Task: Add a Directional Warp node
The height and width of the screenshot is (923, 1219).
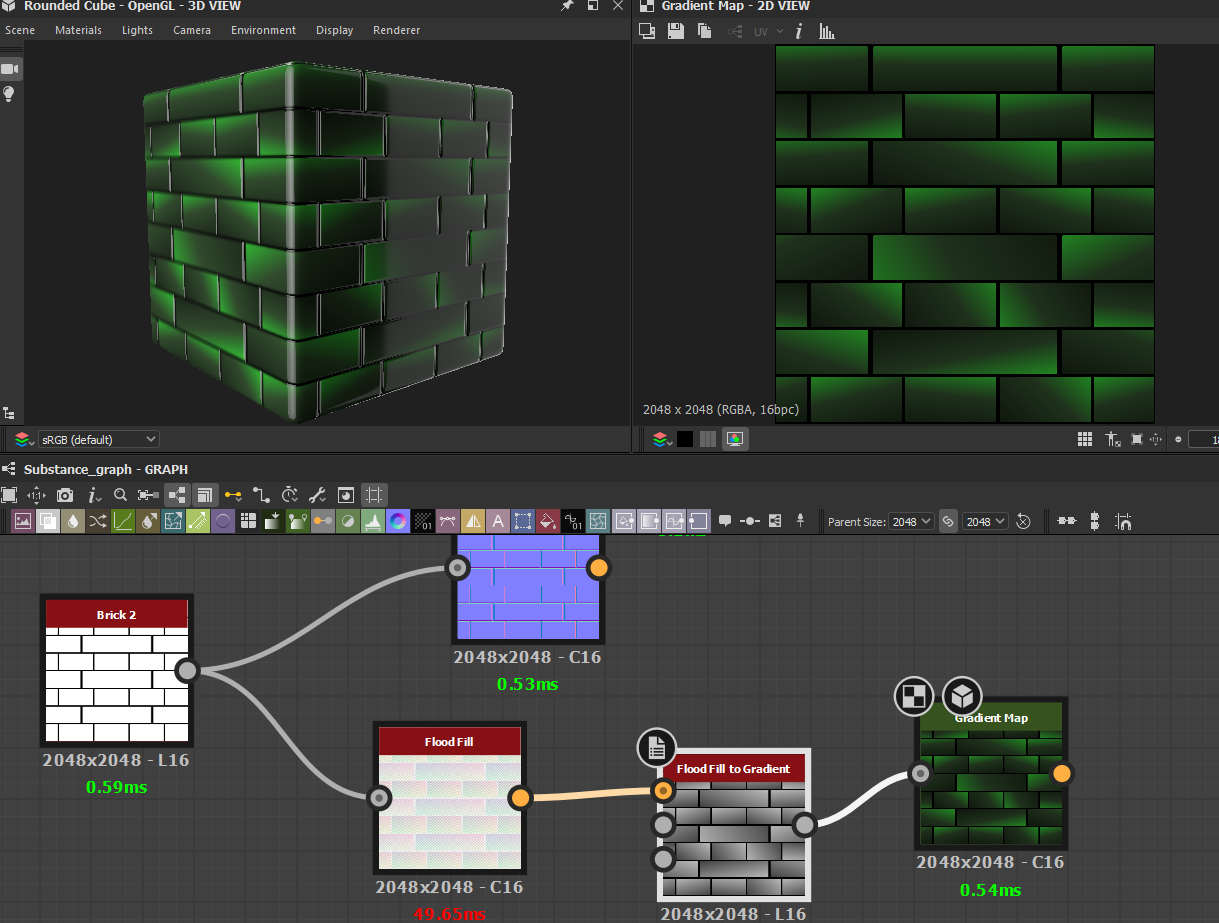Action: 173,521
